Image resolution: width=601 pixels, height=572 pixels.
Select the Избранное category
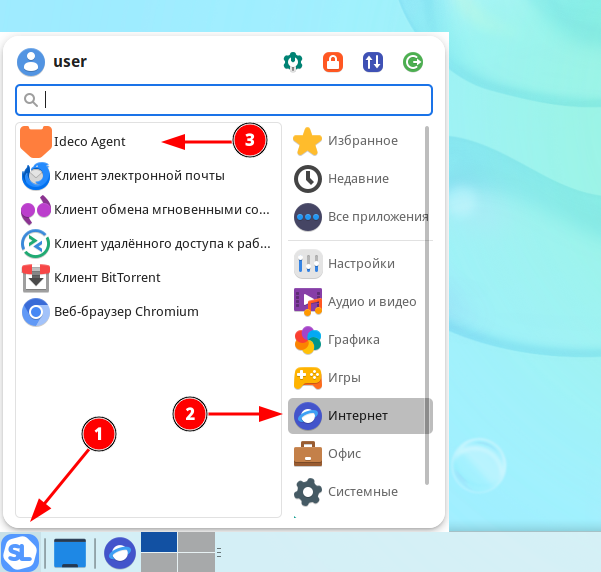point(361,141)
